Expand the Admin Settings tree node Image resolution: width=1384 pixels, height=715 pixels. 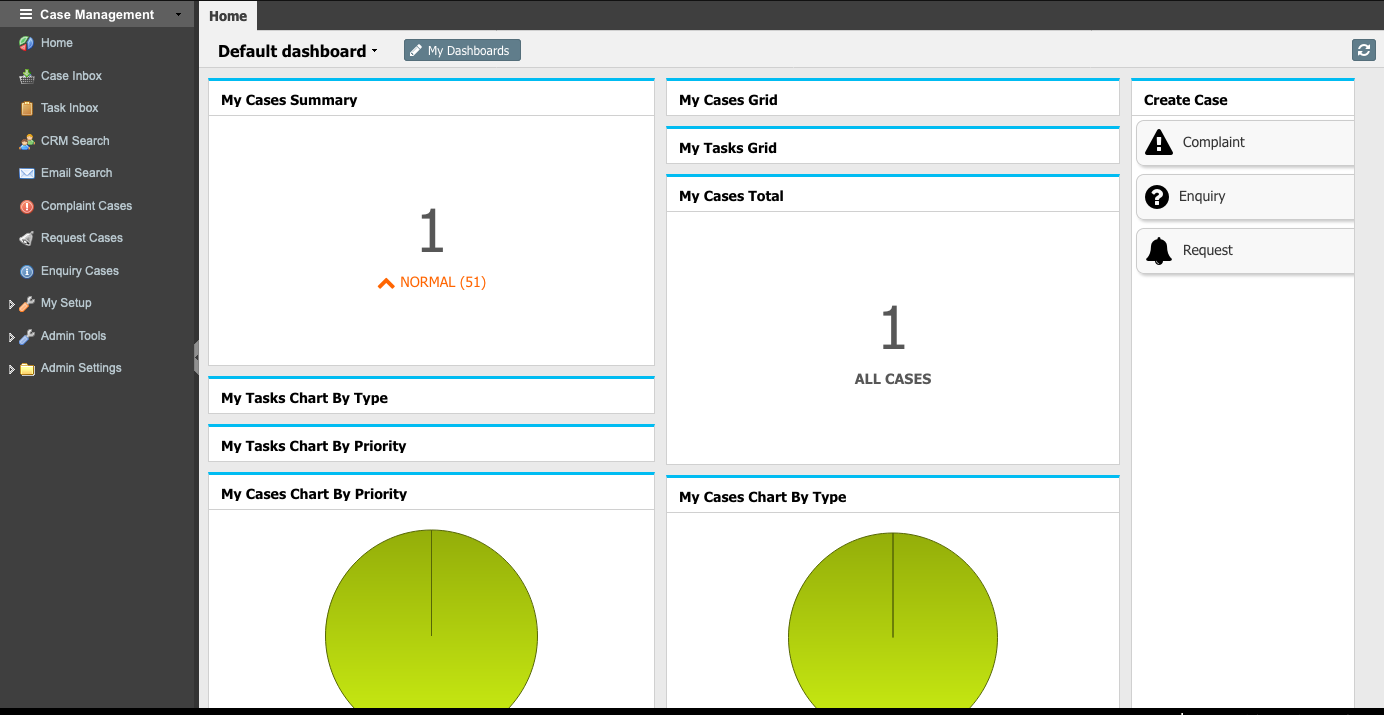coord(12,369)
